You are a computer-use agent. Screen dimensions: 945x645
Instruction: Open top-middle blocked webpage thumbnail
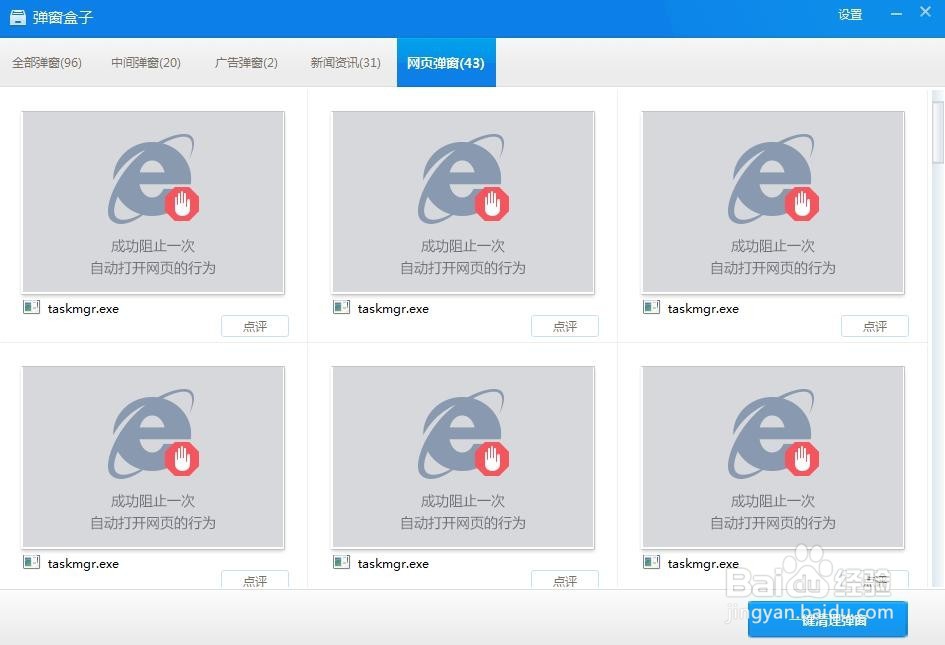click(x=463, y=202)
